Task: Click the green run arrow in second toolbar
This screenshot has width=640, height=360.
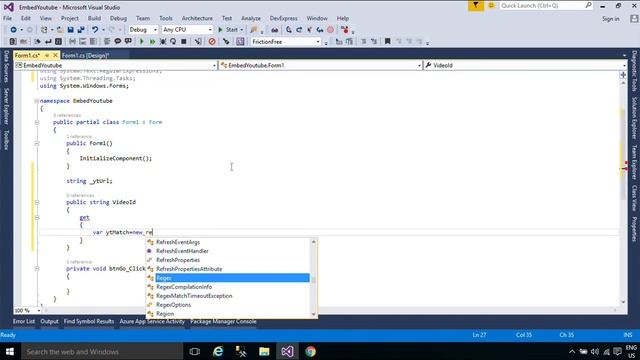Action: point(142,42)
